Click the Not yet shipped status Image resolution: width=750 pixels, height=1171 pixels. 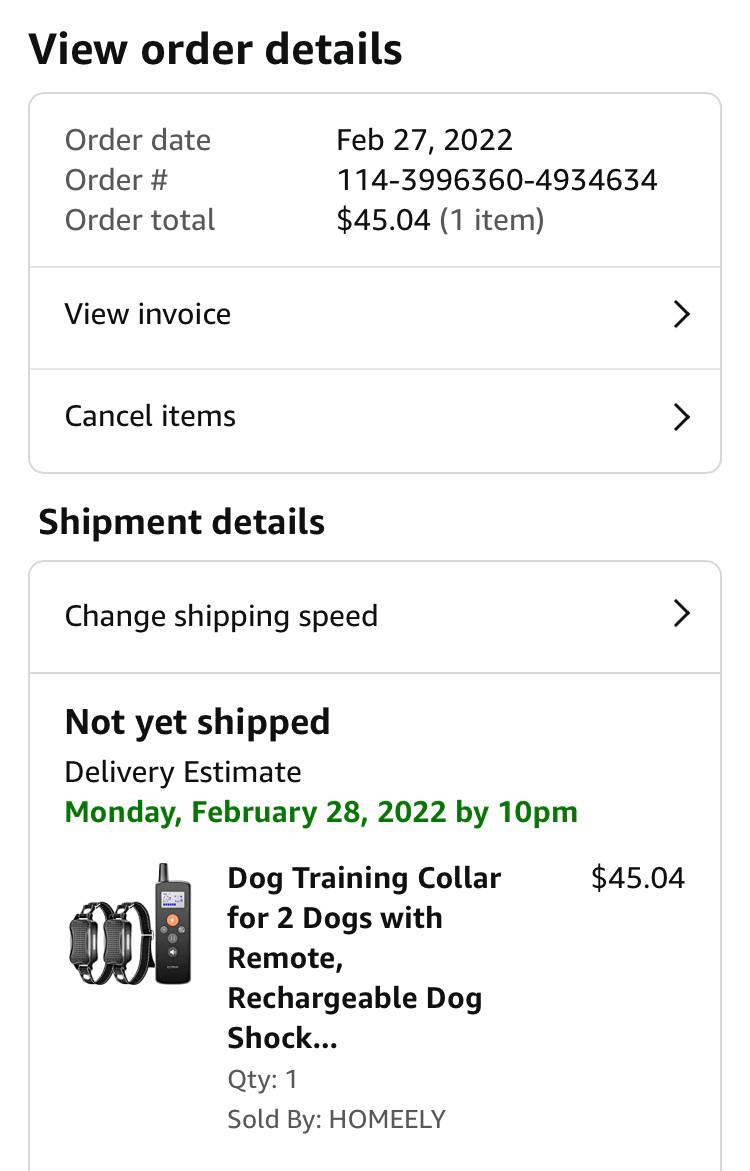197,722
